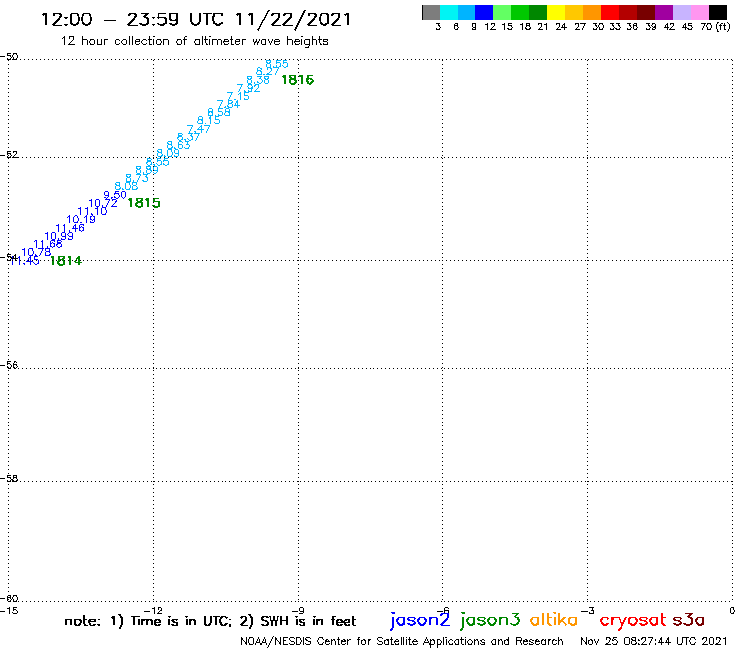Click the green 1816 time marker
The image size is (740, 650).
[297, 80]
